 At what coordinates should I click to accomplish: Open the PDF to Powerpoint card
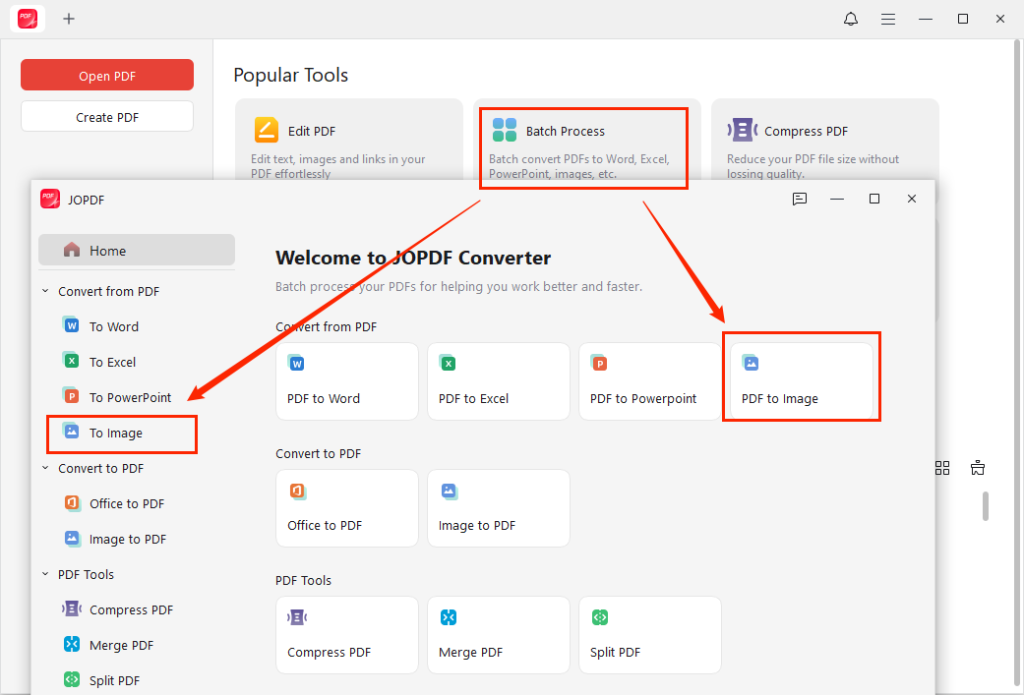click(650, 381)
